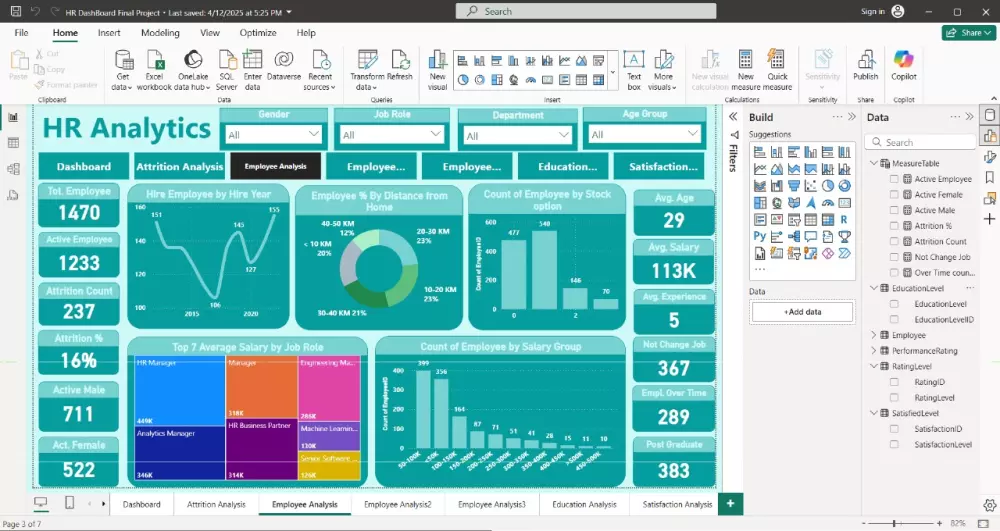The width and height of the screenshot is (1000, 531).
Task: Publish the report
Action: point(865,65)
